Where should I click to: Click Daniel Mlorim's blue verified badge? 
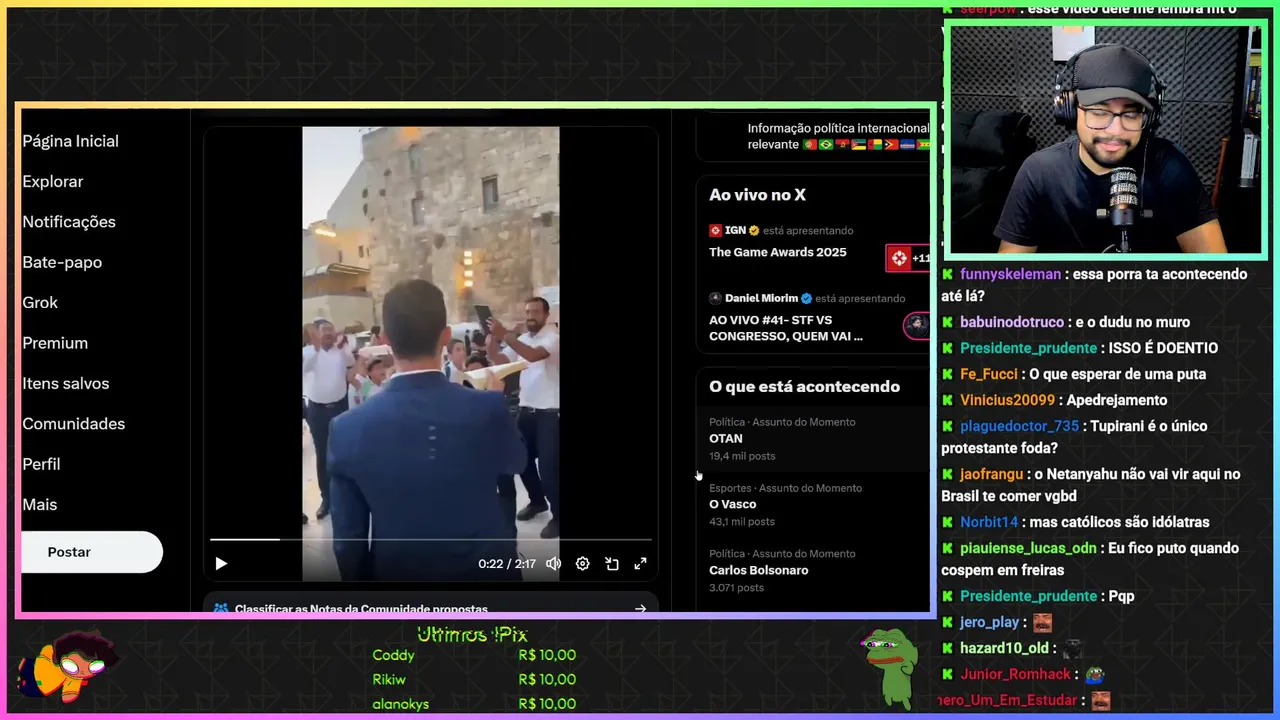806,298
